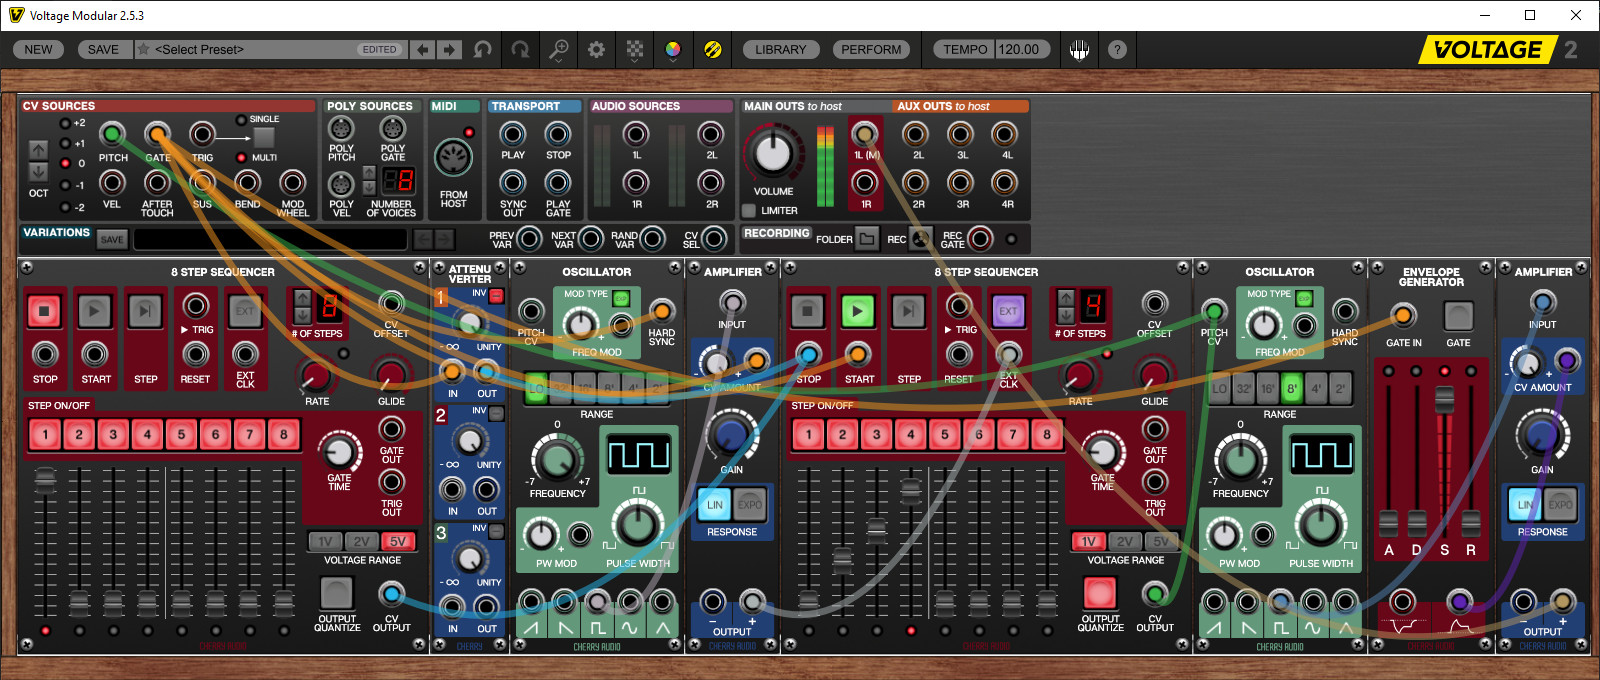Open help with question mark icon
1600x680 pixels.
pos(1117,49)
